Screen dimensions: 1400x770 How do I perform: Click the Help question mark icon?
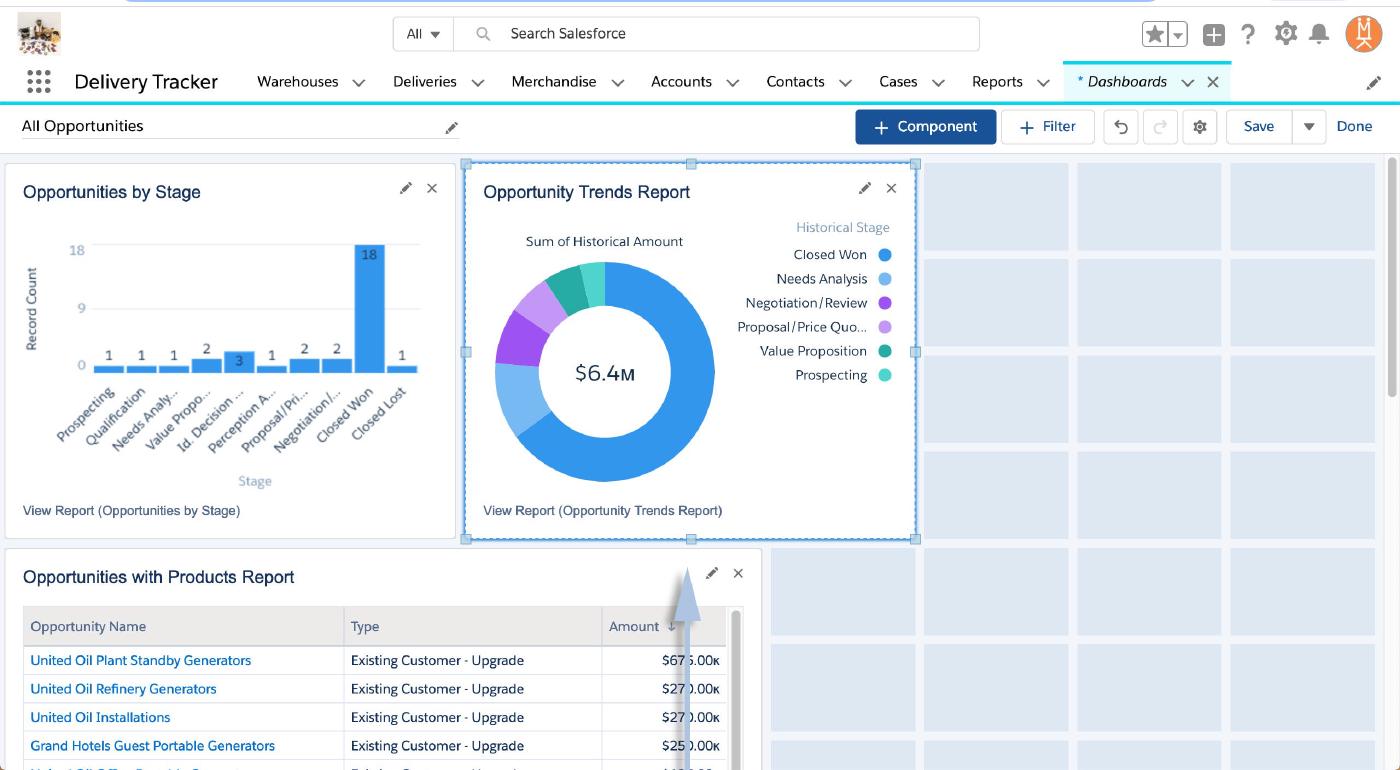pos(1248,35)
